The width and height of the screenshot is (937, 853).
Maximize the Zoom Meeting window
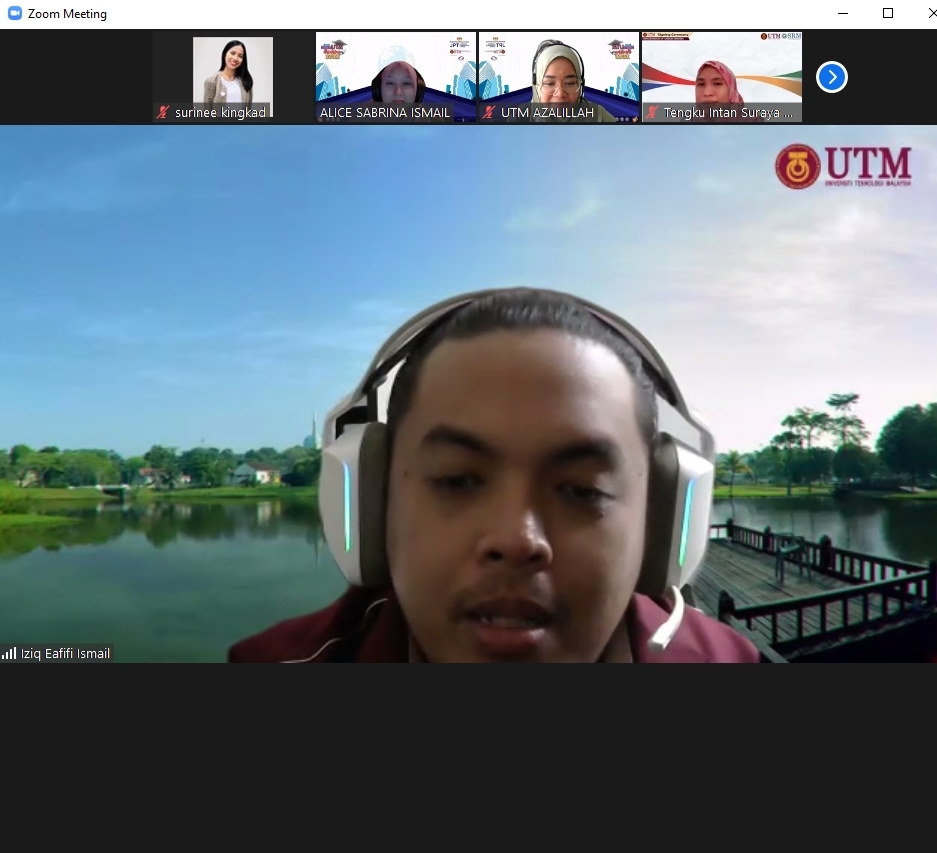(x=888, y=14)
